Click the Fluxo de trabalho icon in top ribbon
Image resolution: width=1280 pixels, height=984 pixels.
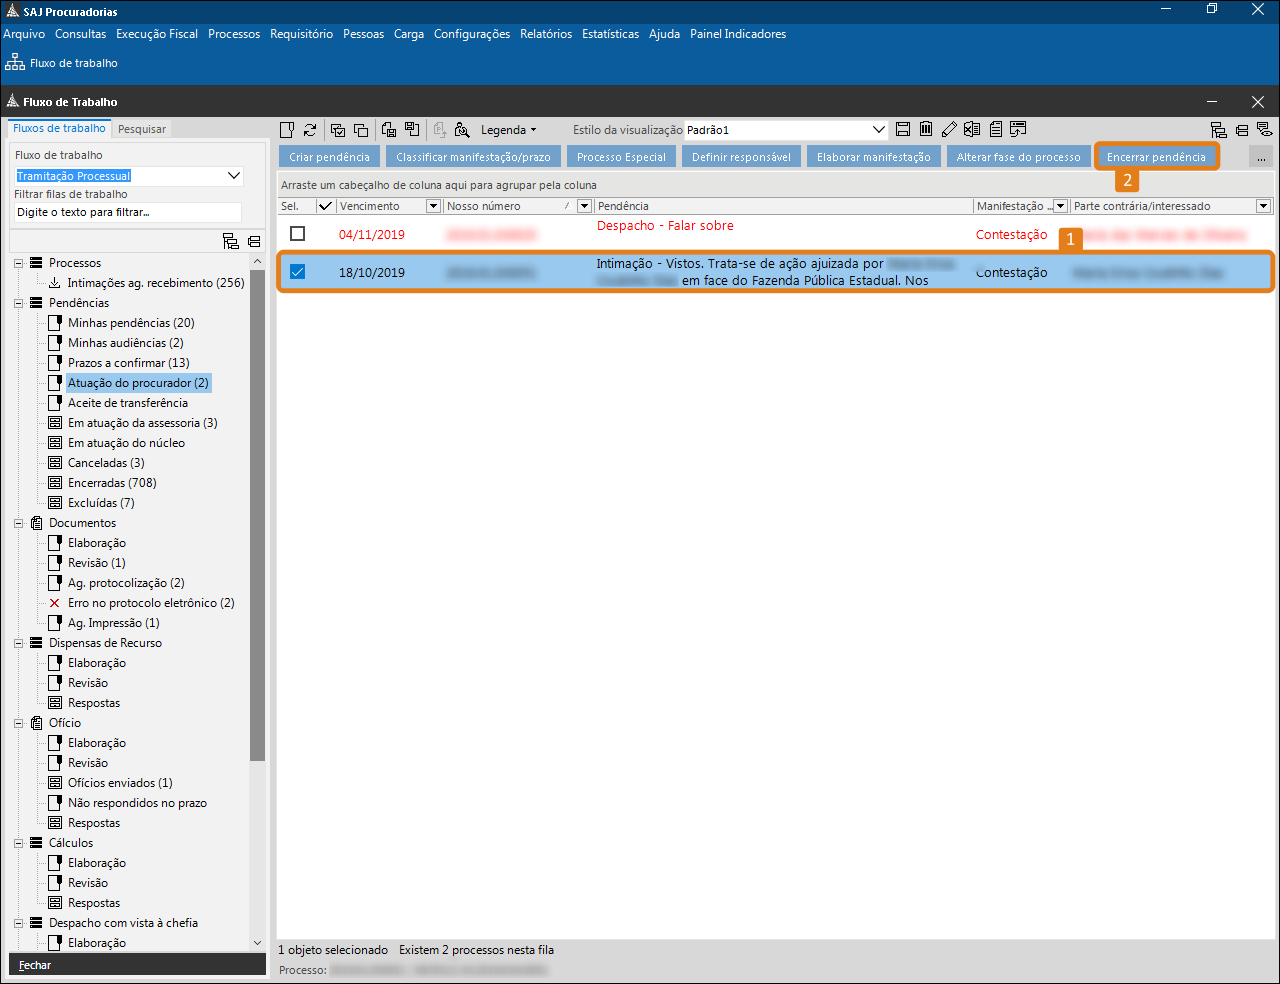[x=15, y=62]
